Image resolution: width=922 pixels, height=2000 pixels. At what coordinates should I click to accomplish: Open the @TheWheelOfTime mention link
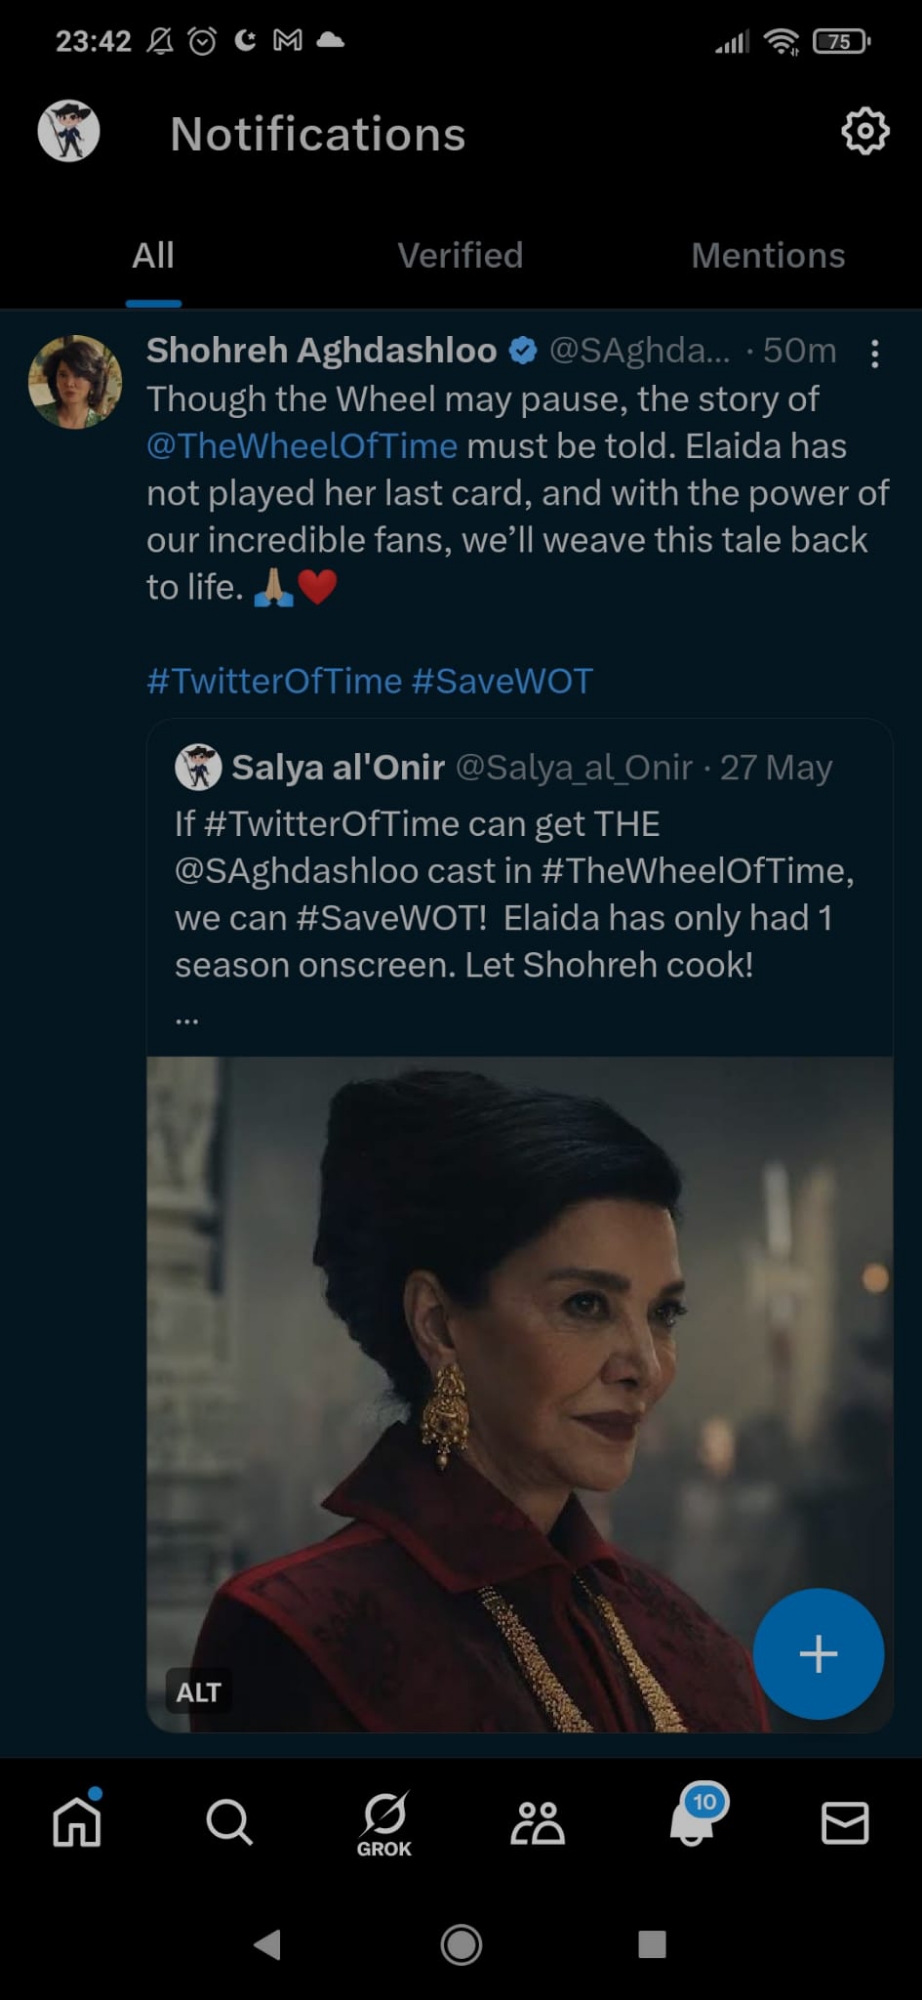click(302, 446)
